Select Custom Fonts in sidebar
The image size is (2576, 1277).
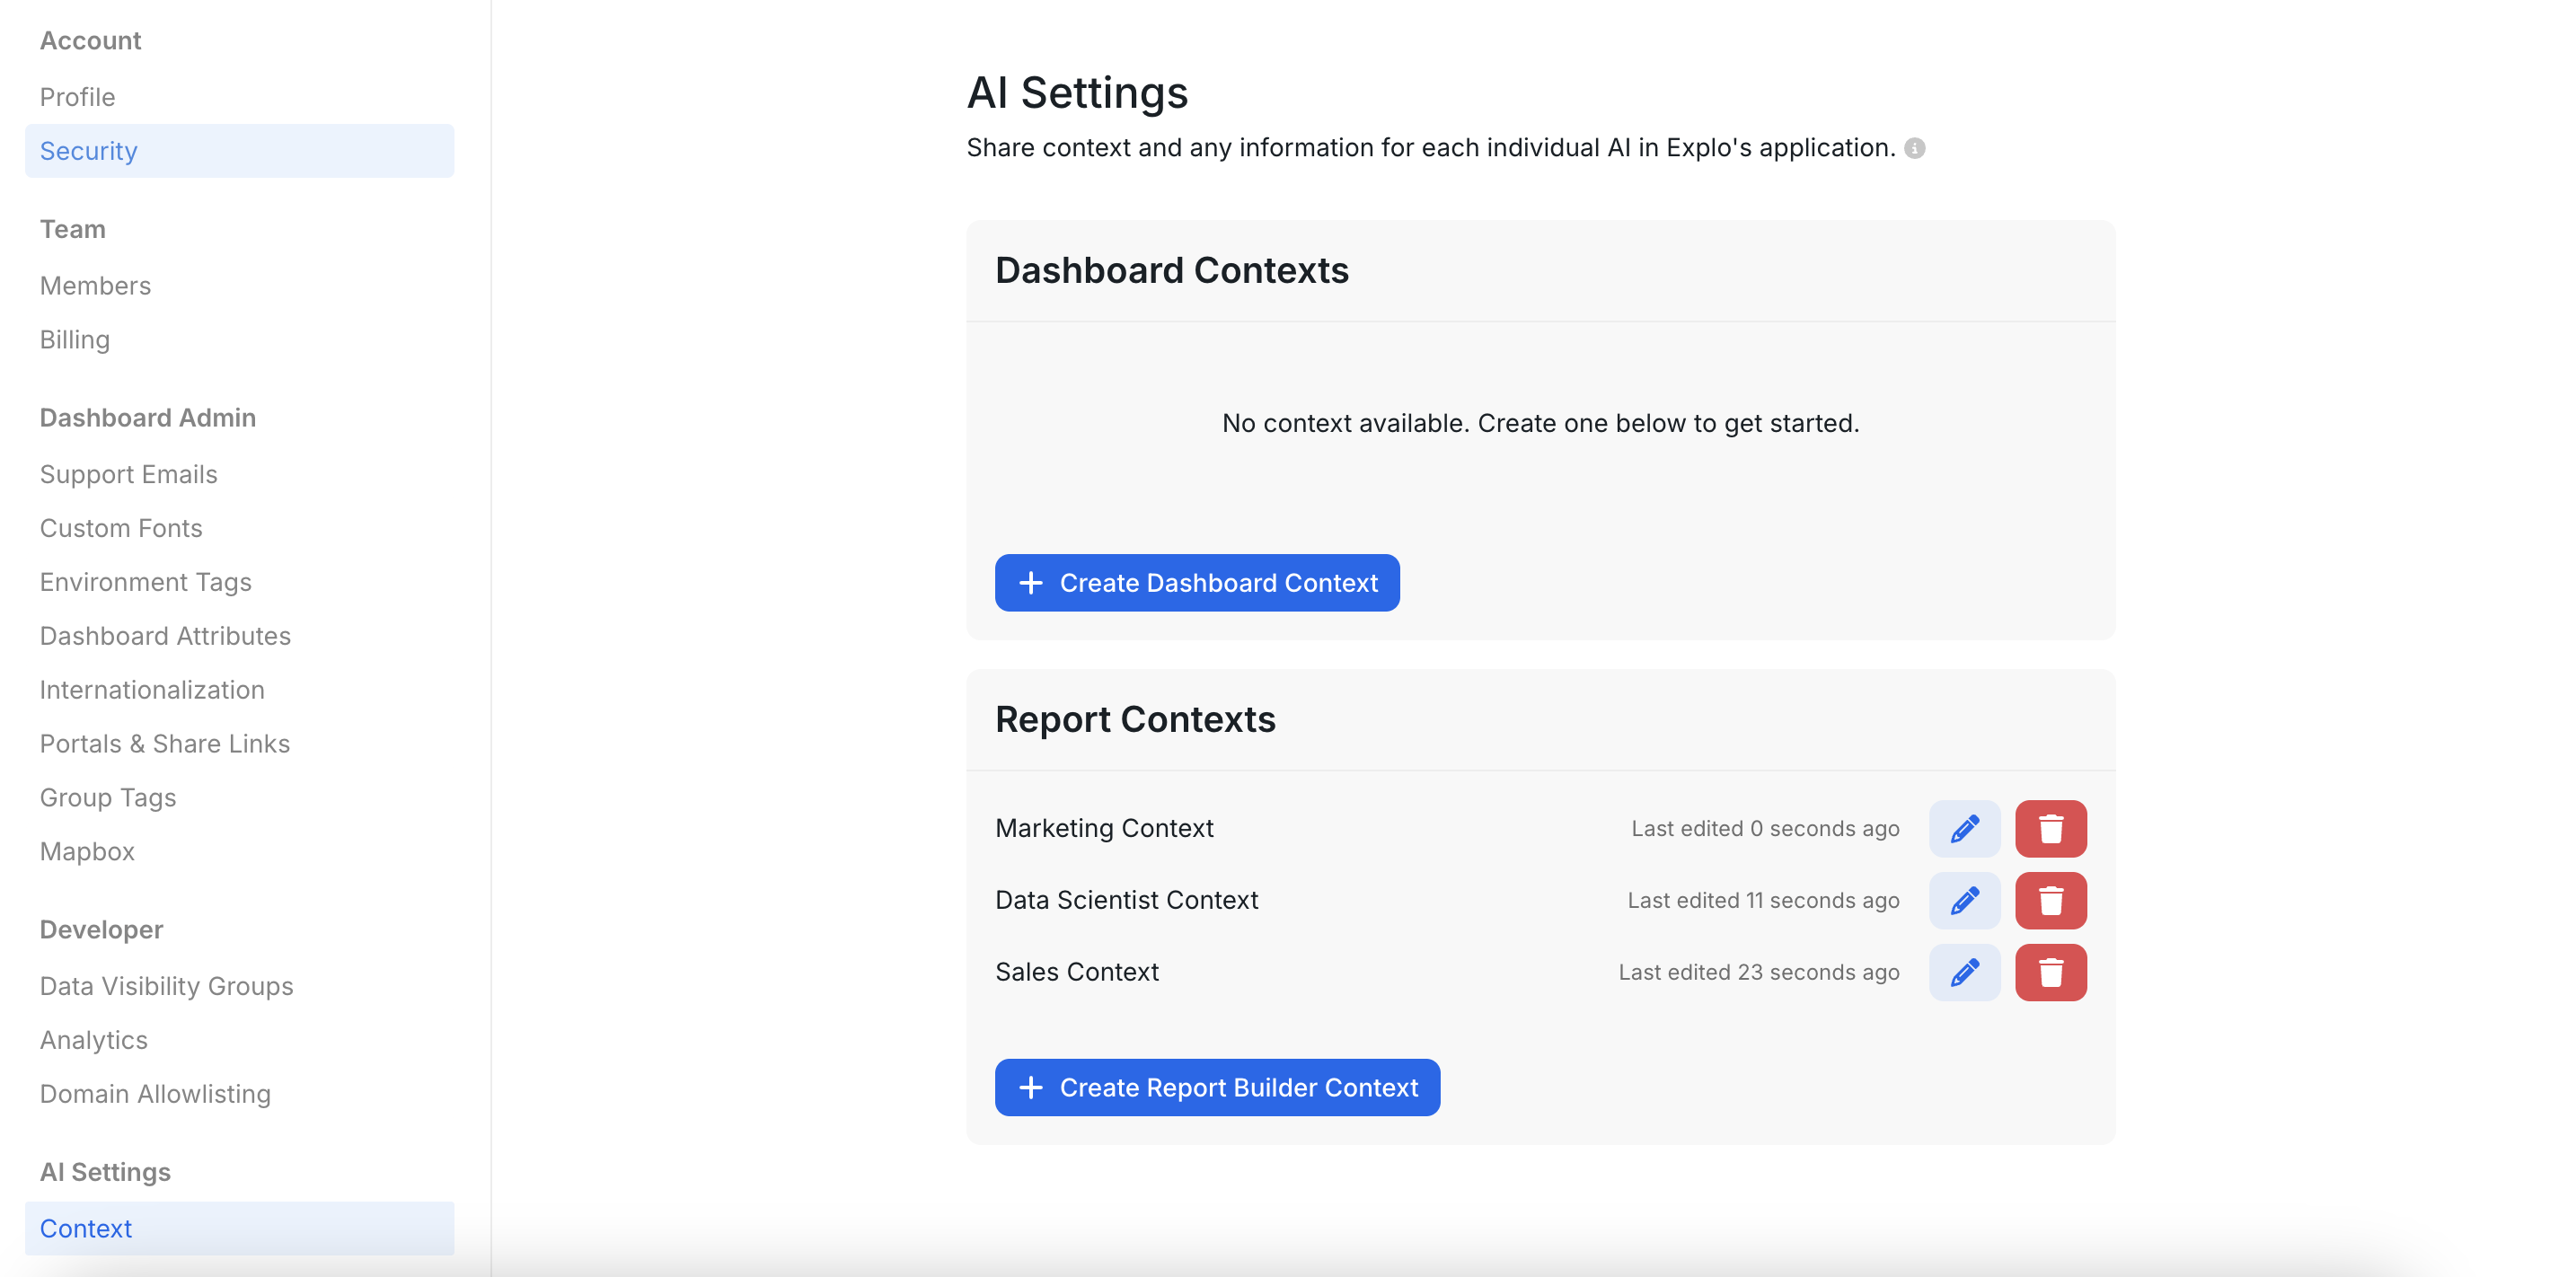pos(121,528)
